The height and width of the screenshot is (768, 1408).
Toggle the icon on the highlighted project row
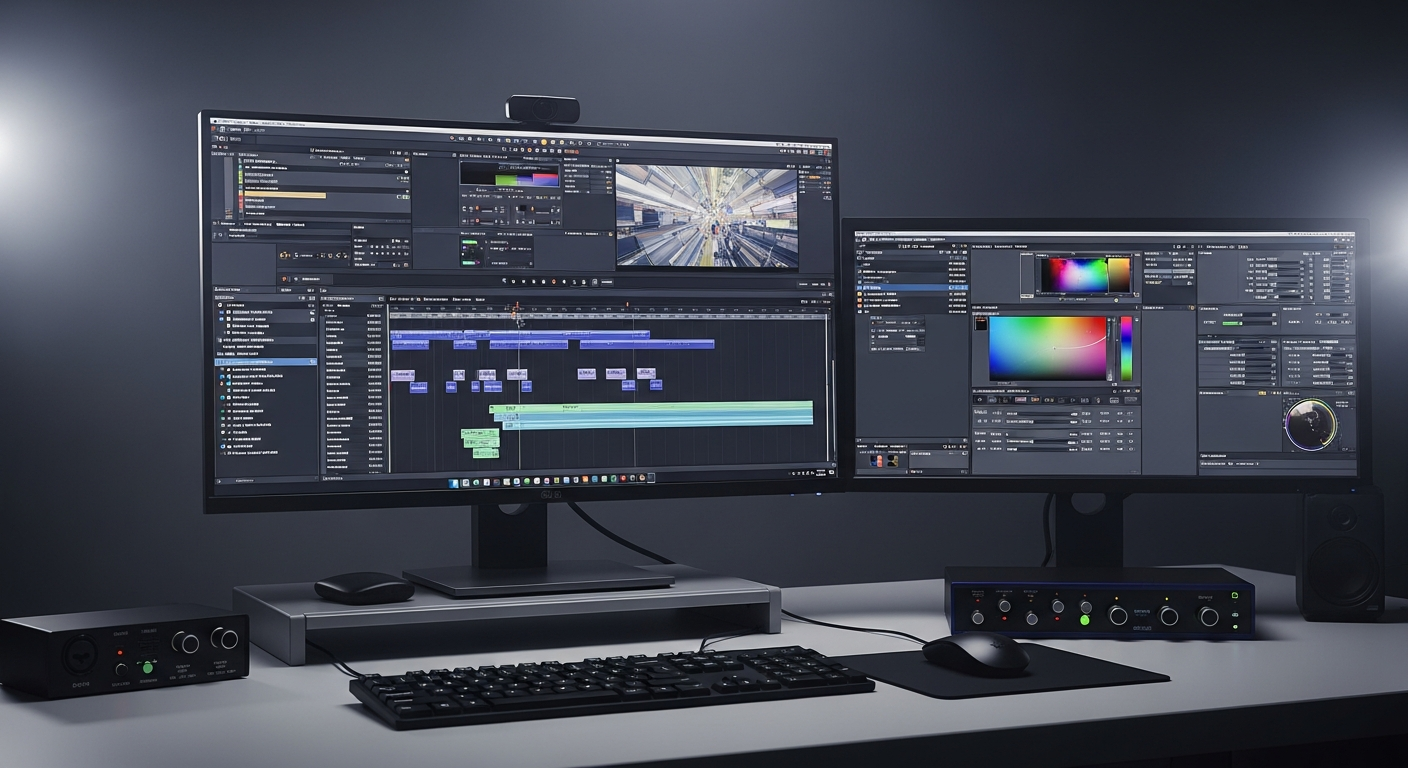(x=311, y=362)
